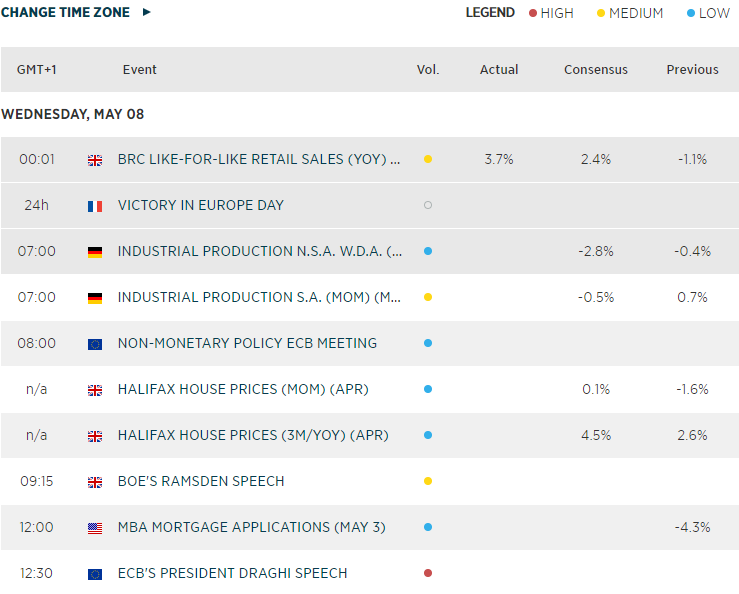
Task: Click US flag beside MBA Mortgage Applications
Action: [95, 528]
